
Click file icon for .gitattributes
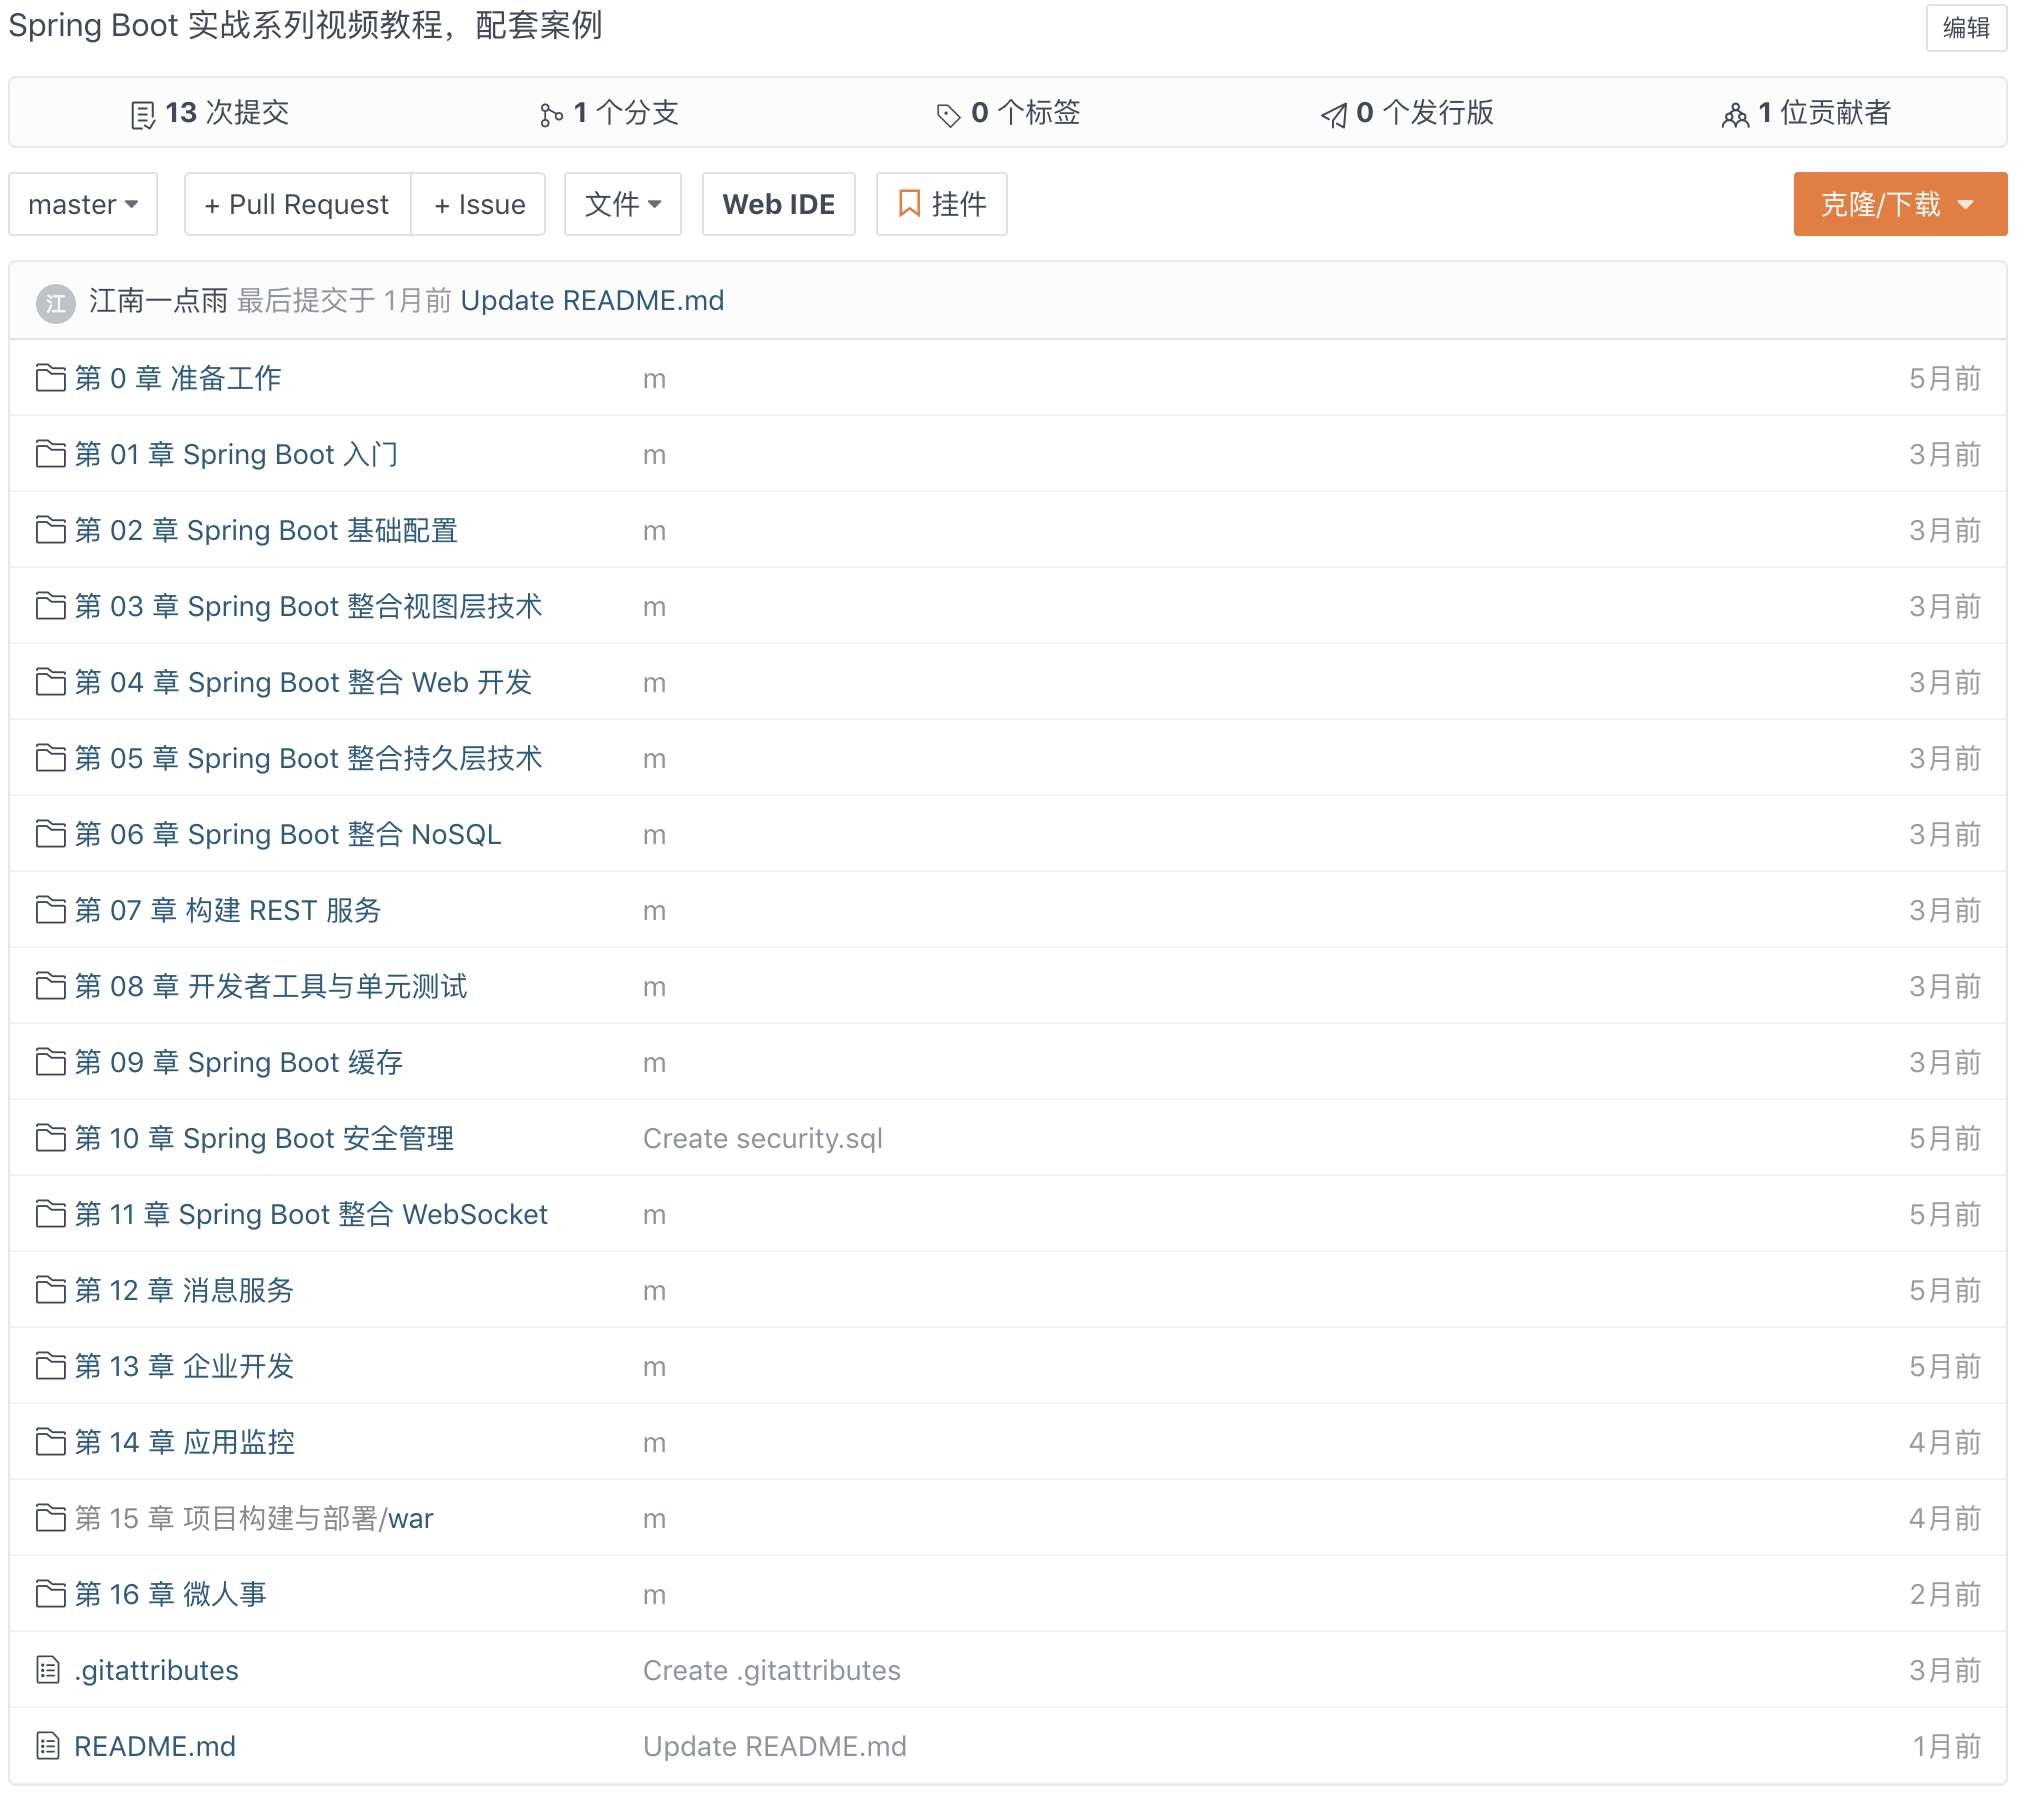48,1670
